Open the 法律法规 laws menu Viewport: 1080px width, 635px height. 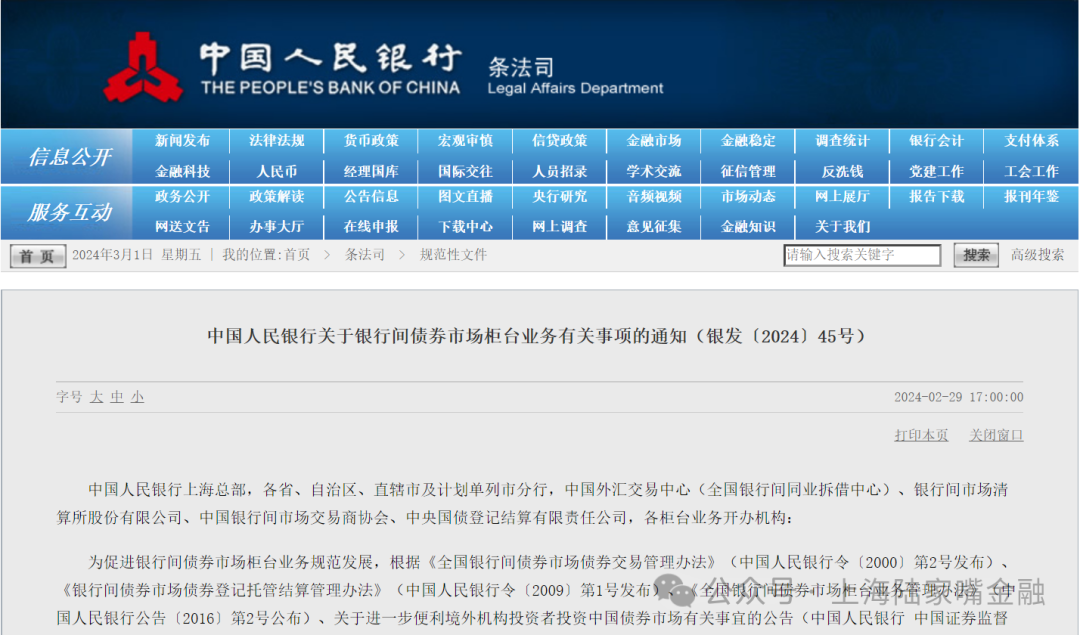click(x=277, y=141)
